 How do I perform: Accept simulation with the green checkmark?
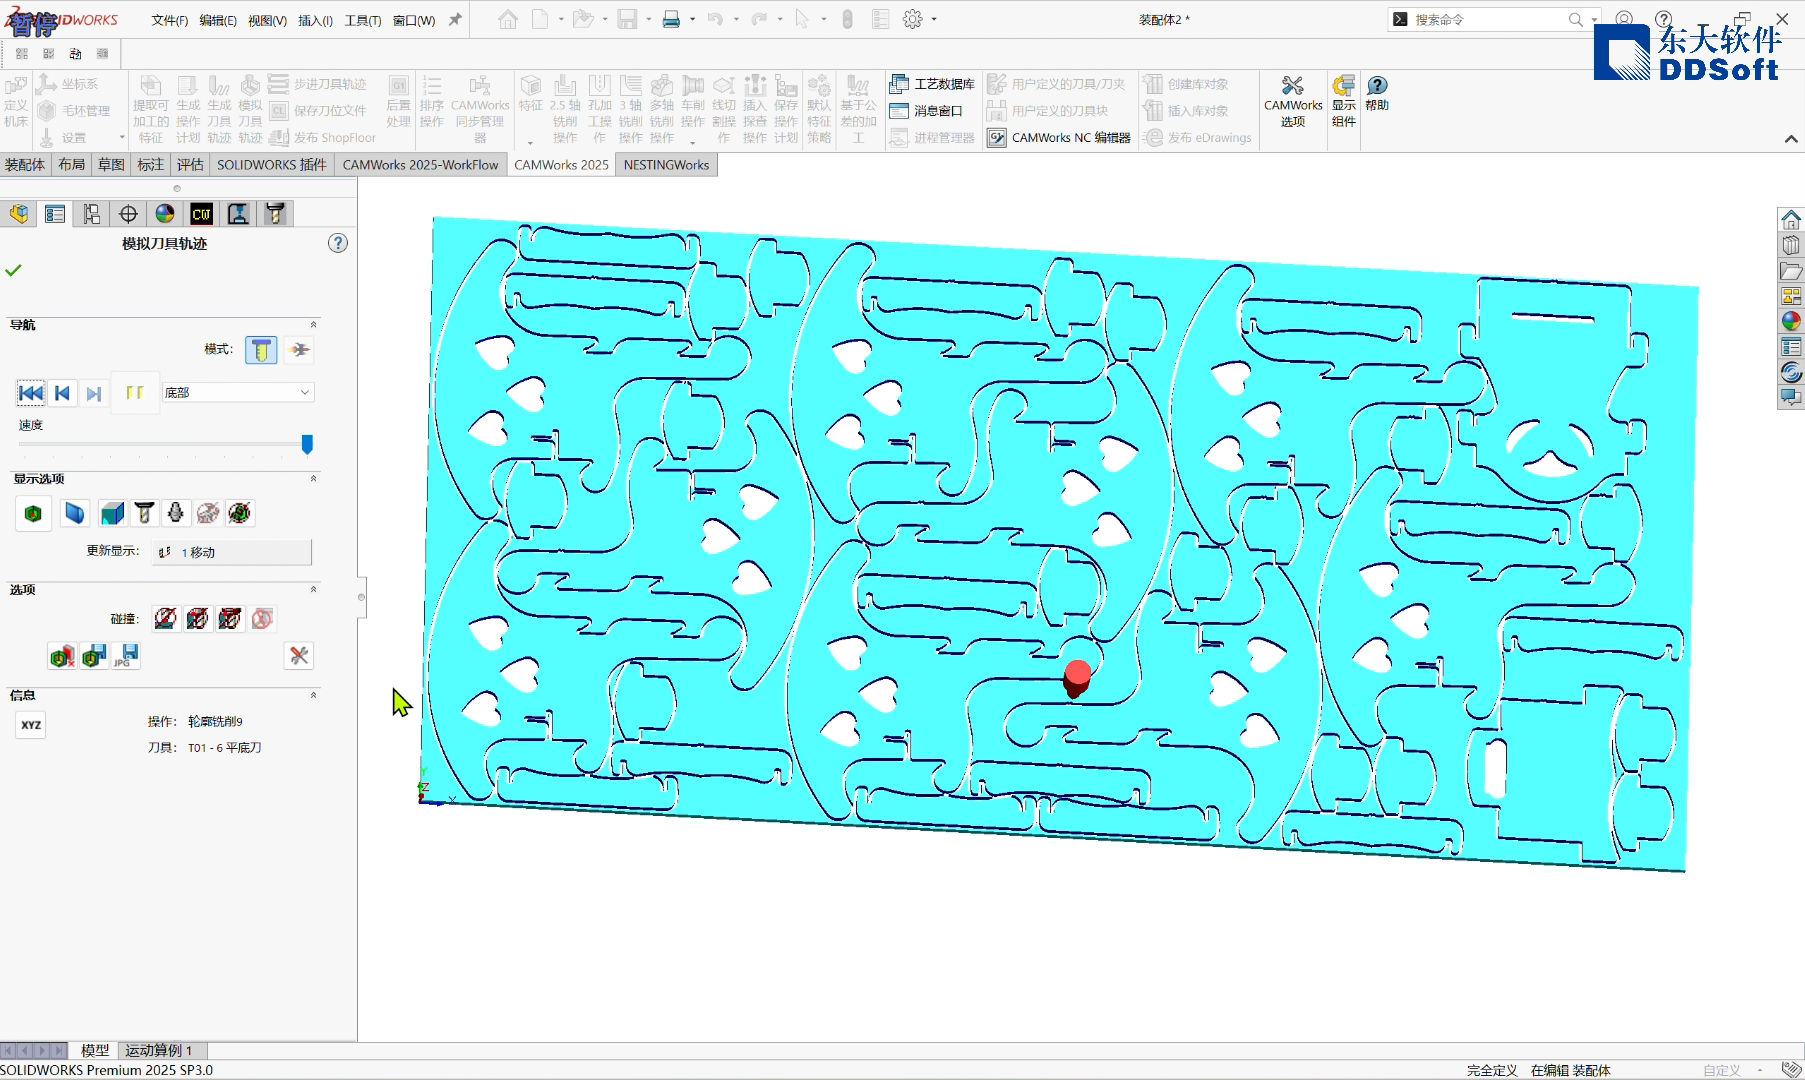pos(13,270)
